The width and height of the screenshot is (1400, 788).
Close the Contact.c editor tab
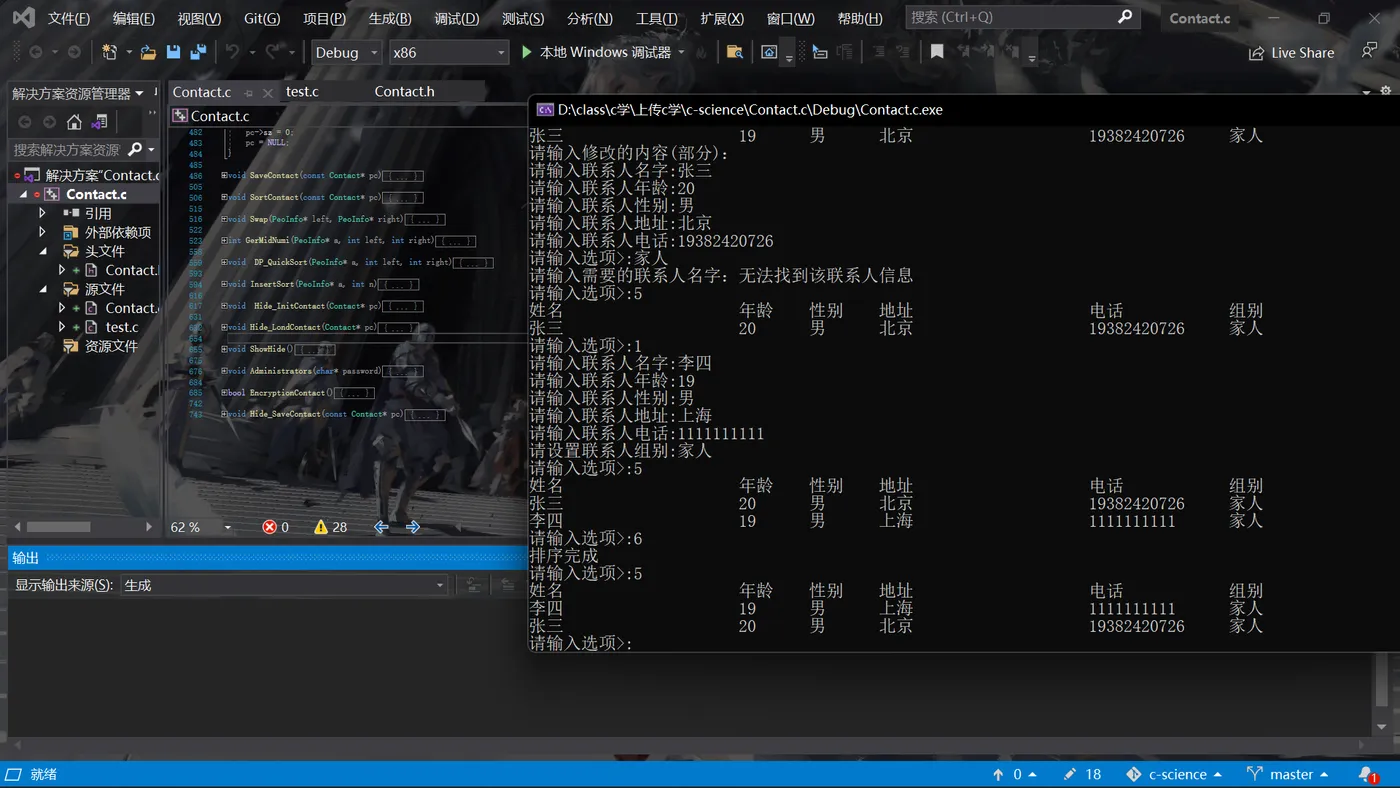(267, 92)
